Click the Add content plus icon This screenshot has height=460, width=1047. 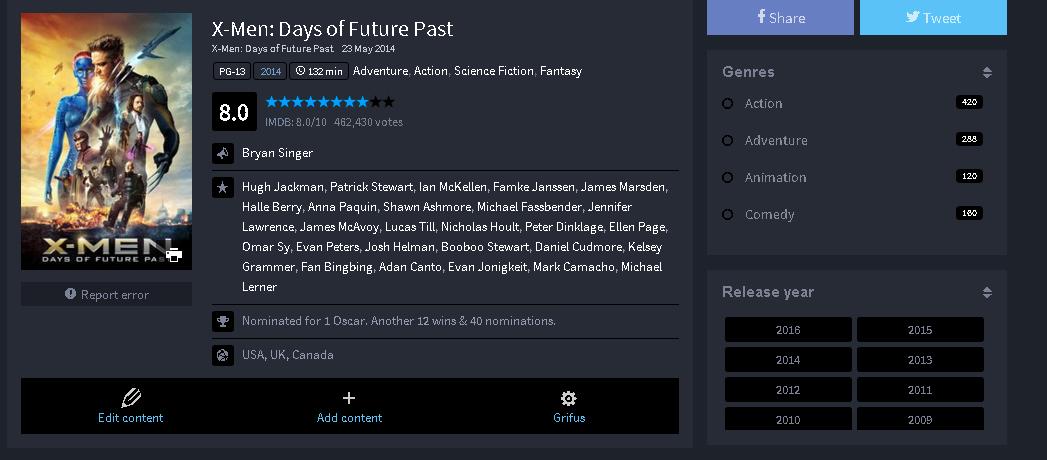pos(349,398)
